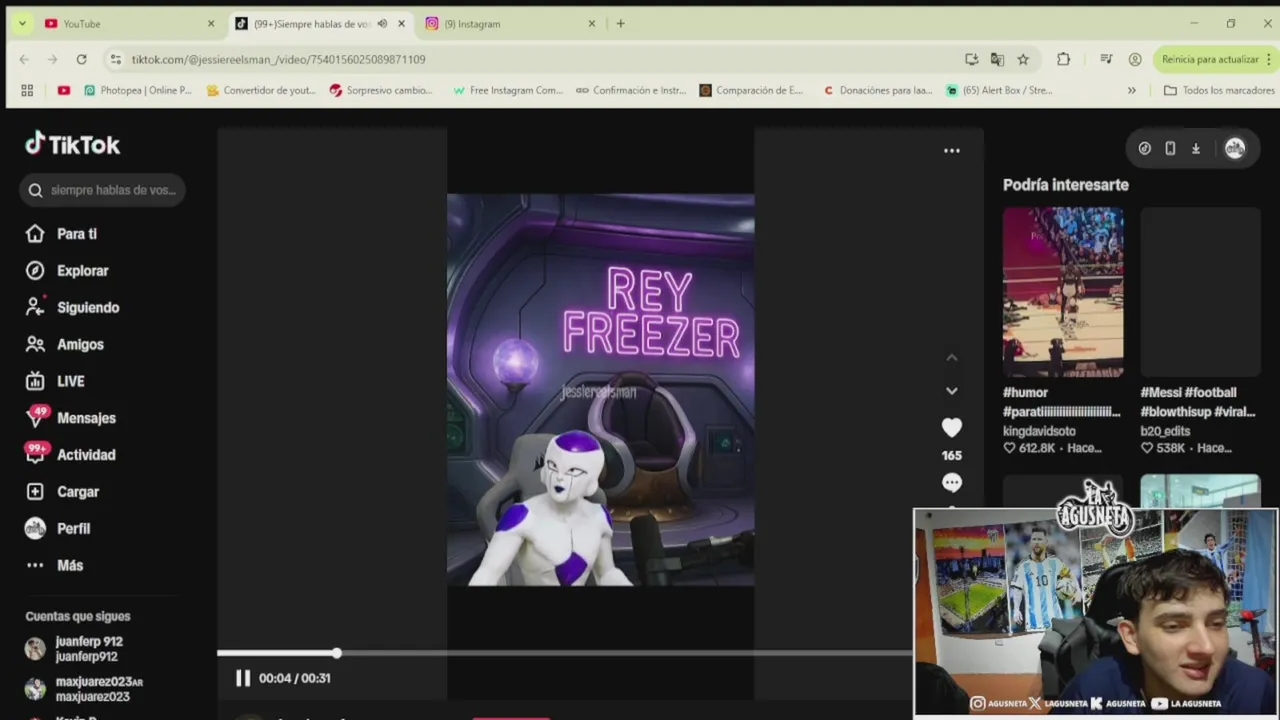Open the video three-dots options menu
The image size is (1280, 720).
click(x=952, y=151)
